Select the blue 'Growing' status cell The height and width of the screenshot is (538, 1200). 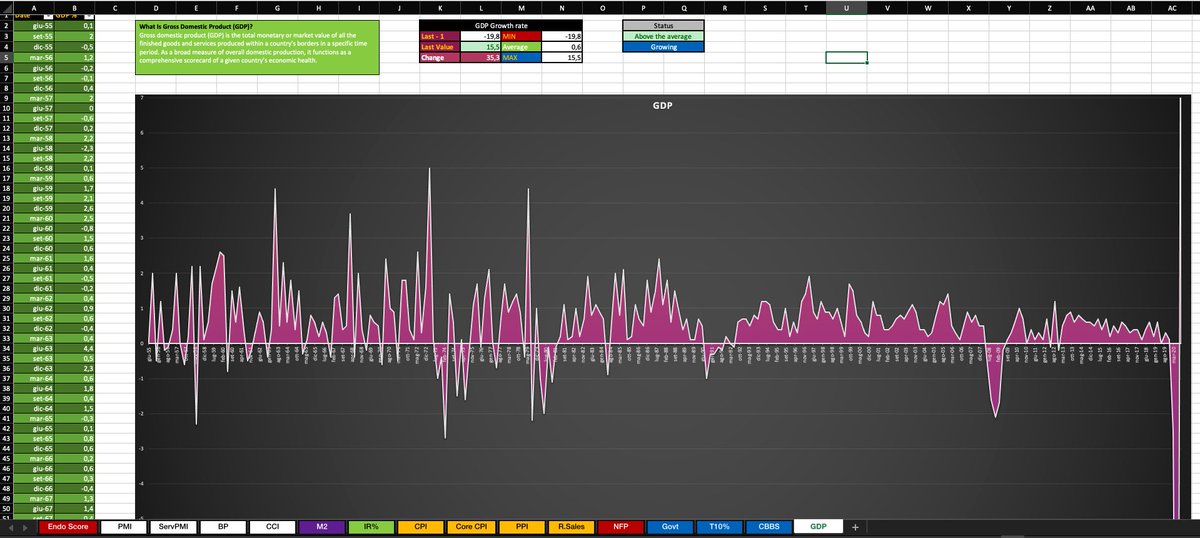click(663, 47)
